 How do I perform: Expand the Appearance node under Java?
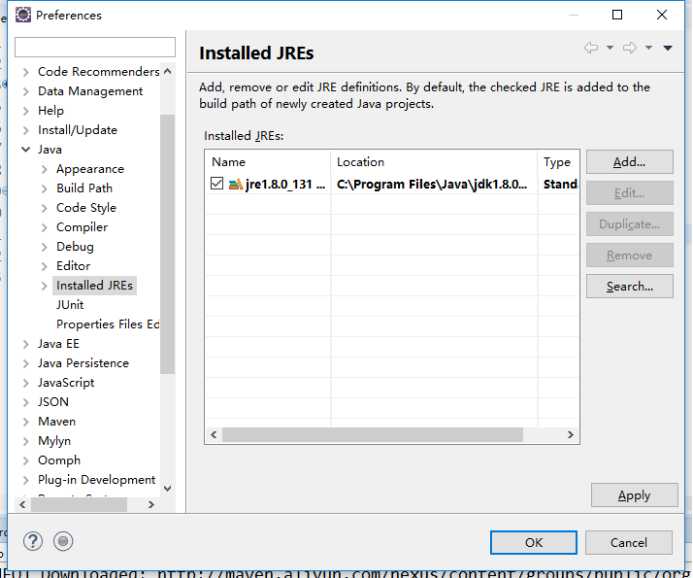click(x=44, y=169)
